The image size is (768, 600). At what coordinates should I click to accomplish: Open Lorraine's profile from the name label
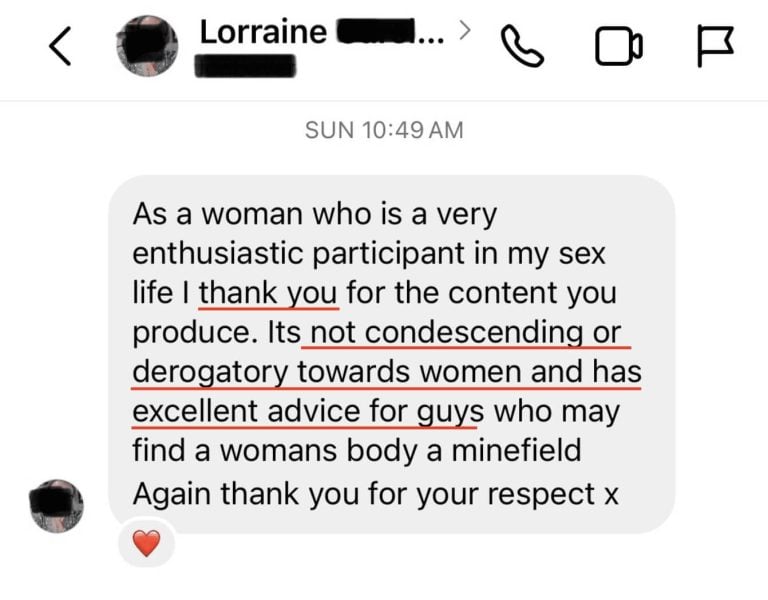[x=263, y=32]
